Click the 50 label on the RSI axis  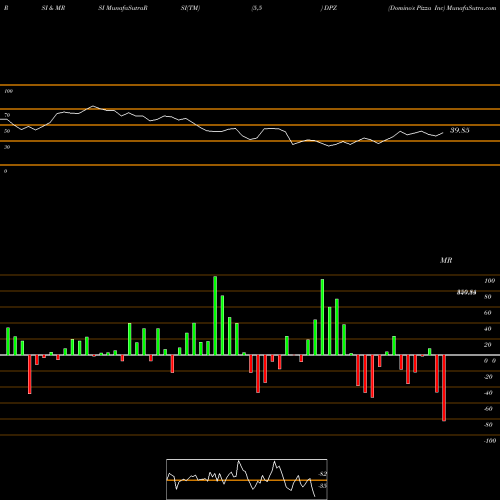(x=7, y=131)
